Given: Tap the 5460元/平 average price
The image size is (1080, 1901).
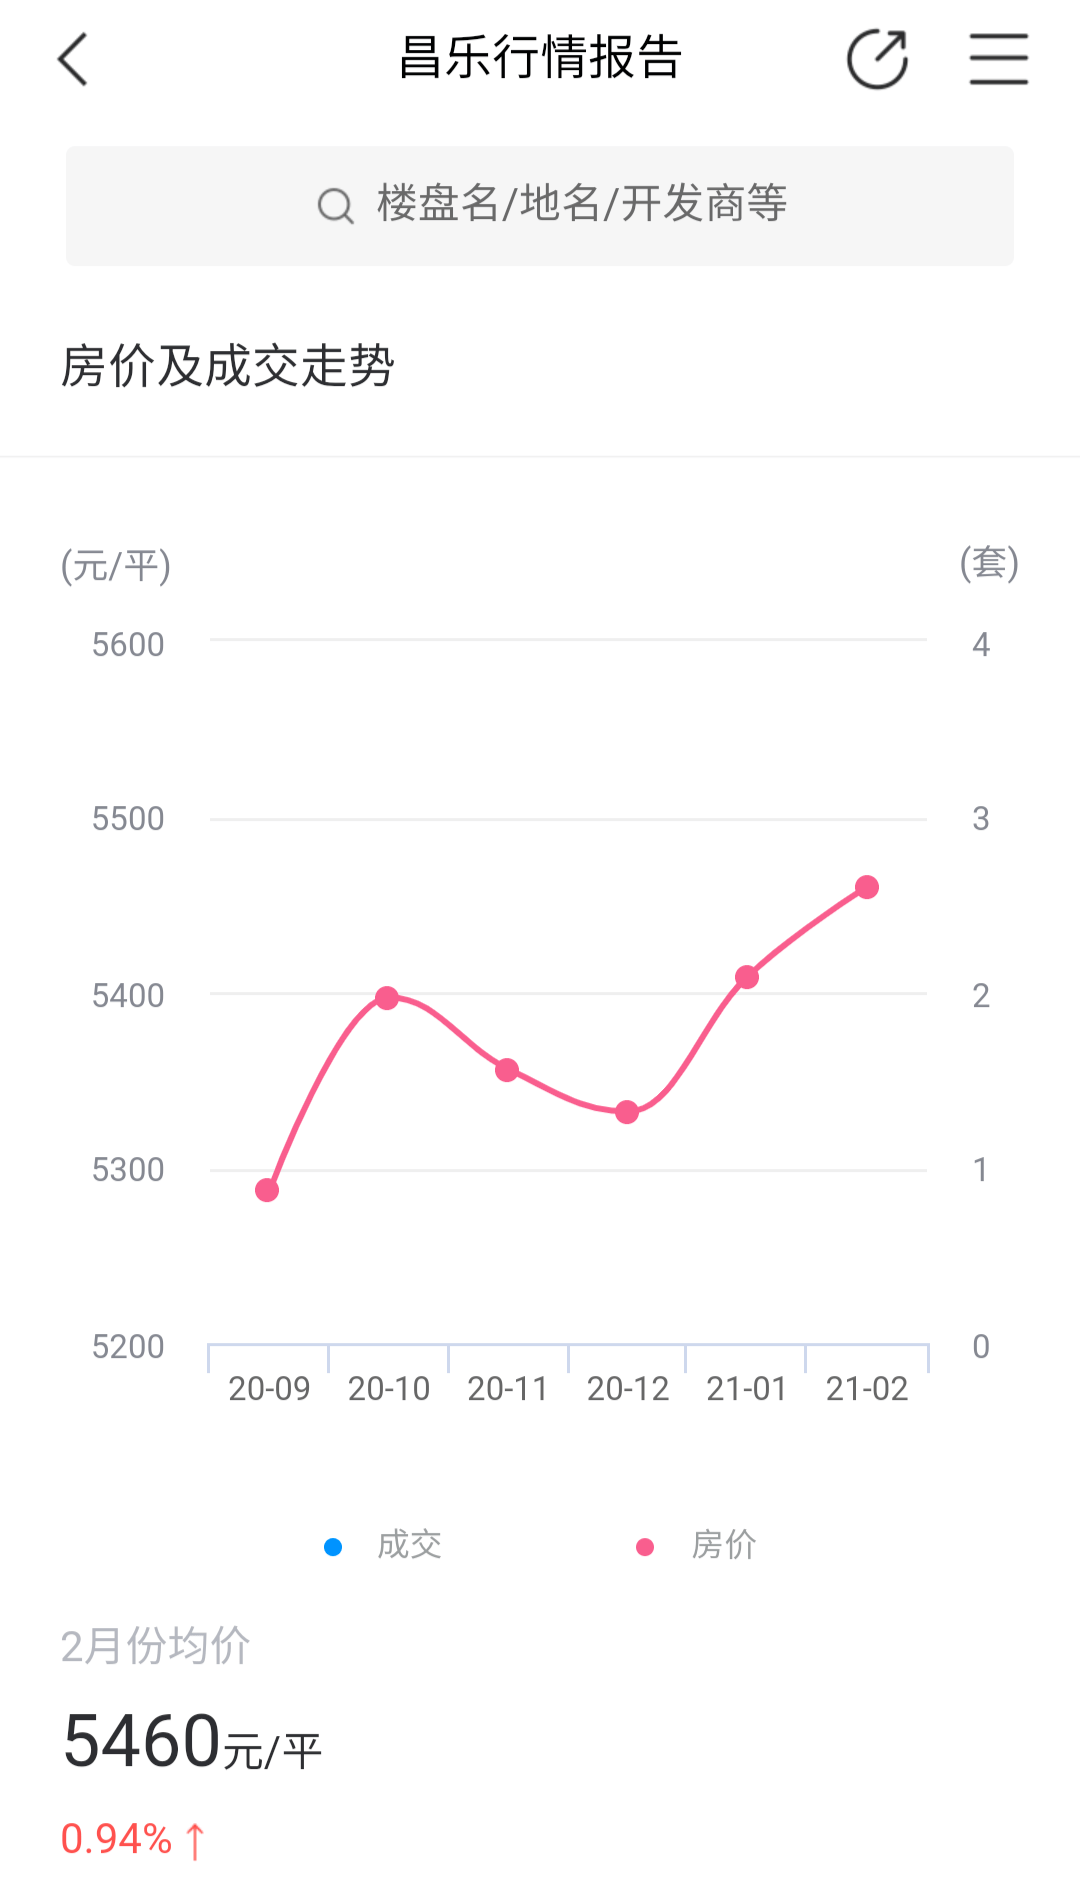Looking at the screenshot, I should pos(192,1742).
